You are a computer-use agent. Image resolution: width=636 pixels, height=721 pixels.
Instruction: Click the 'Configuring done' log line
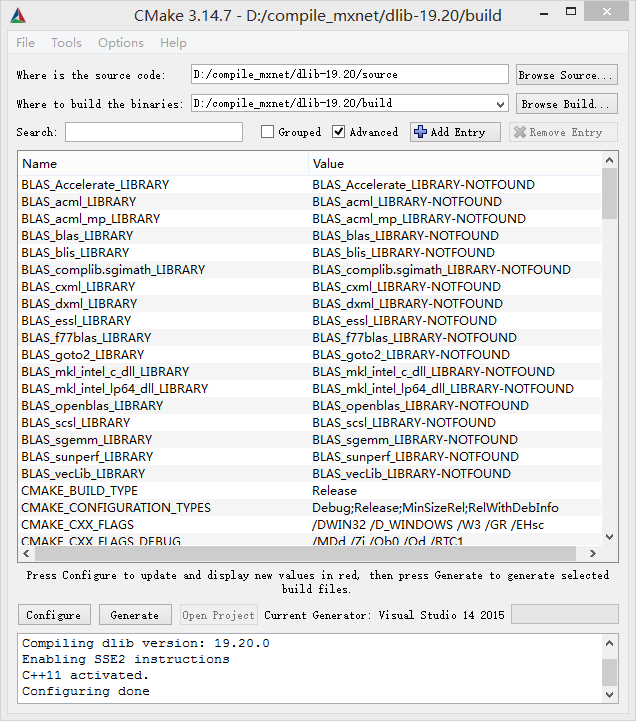point(86,691)
